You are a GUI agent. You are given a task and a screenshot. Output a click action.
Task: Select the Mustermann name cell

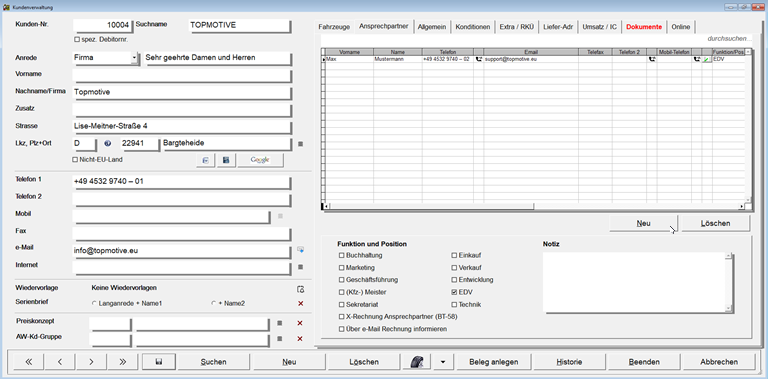click(398, 59)
